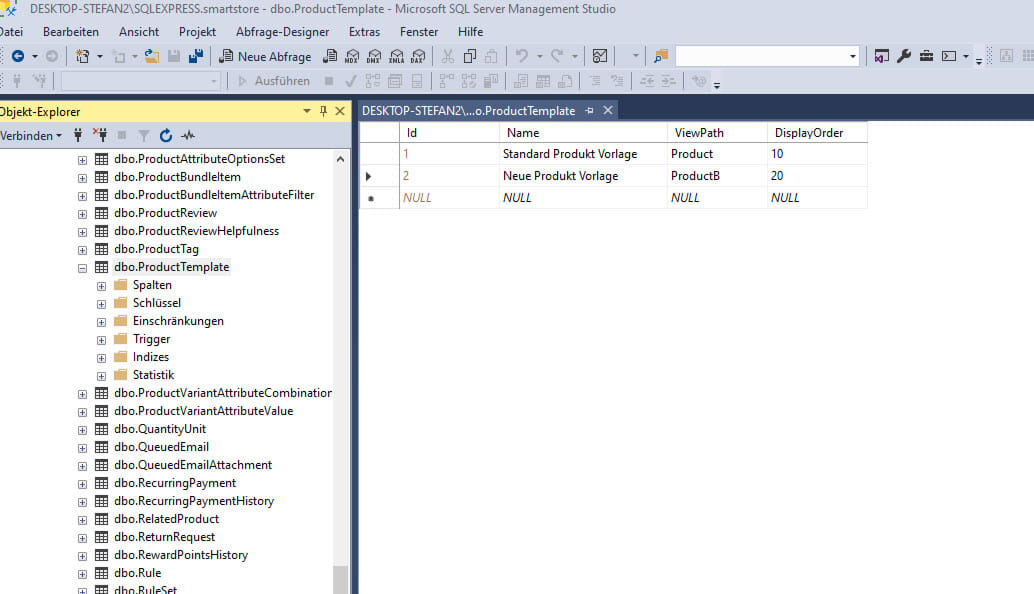
Task: Open a new MDX query
Action: click(x=353, y=56)
